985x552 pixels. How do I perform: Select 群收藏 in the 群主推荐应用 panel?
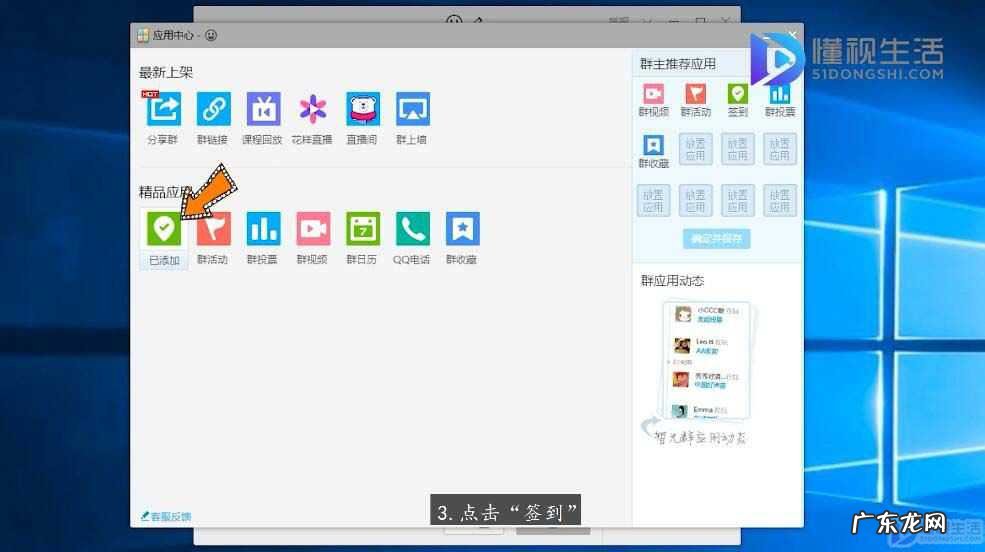click(653, 144)
